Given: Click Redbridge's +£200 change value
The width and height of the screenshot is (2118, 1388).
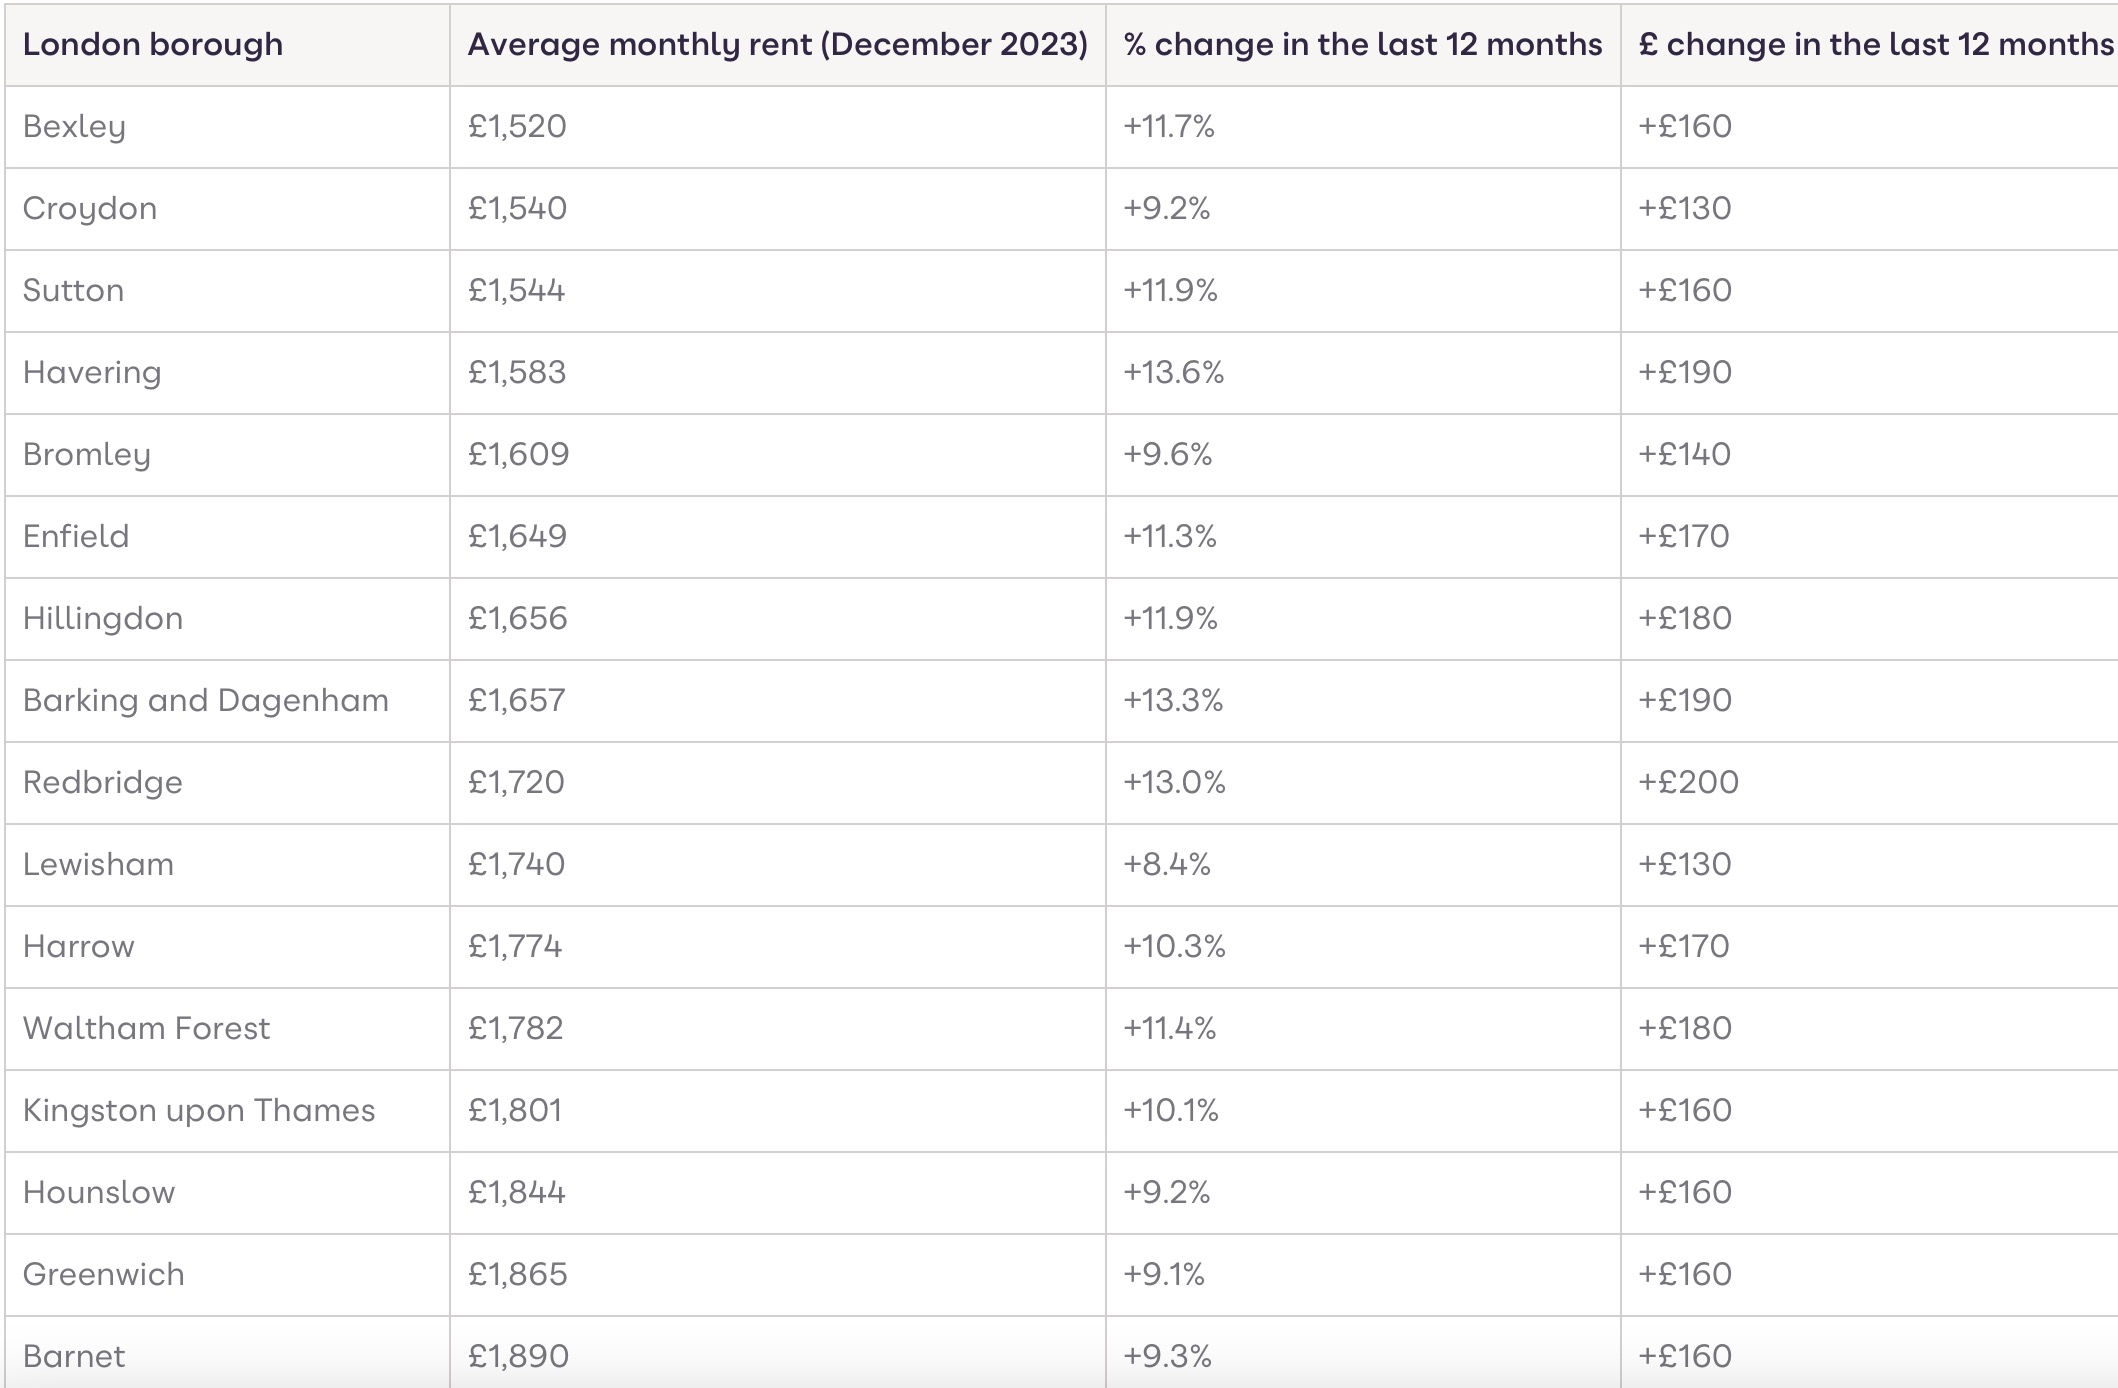Looking at the screenshot, I should [x=1688, y=783].
